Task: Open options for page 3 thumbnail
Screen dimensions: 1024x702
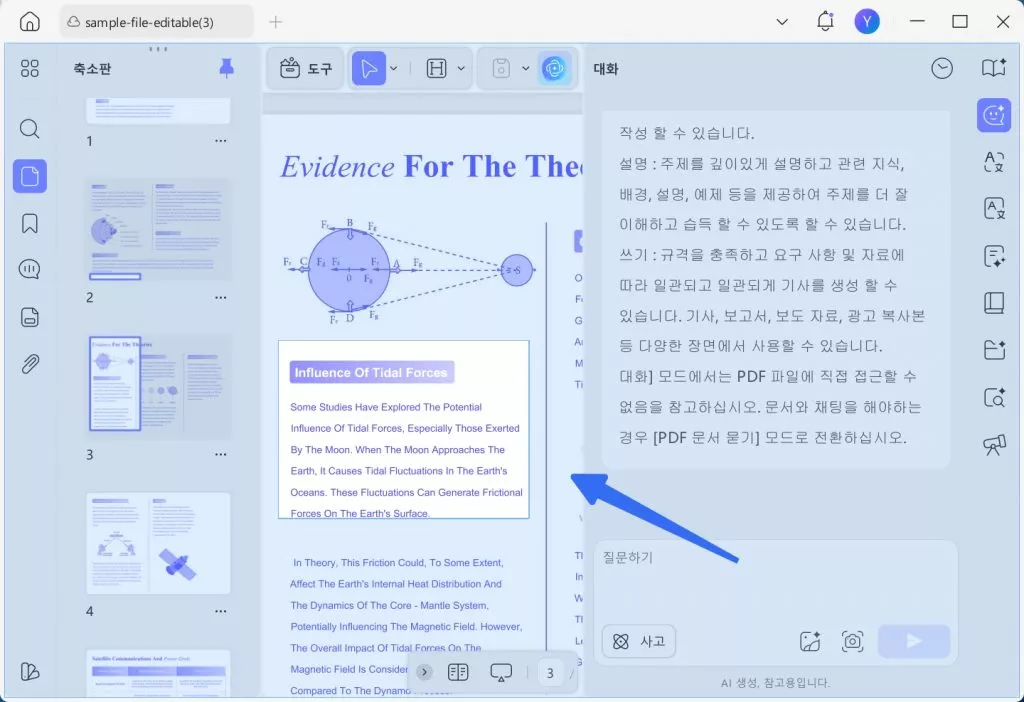Action: 221,455
